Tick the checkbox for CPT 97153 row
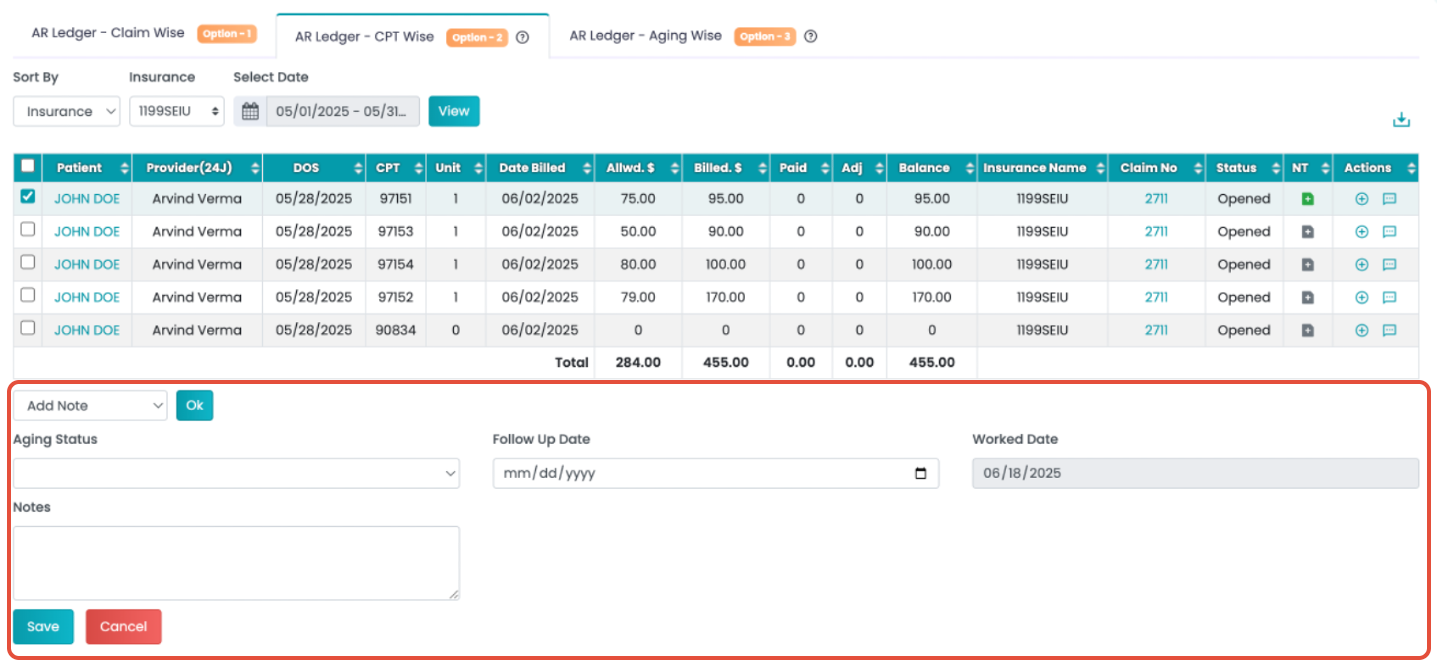1437x666 pixels. 28,230
